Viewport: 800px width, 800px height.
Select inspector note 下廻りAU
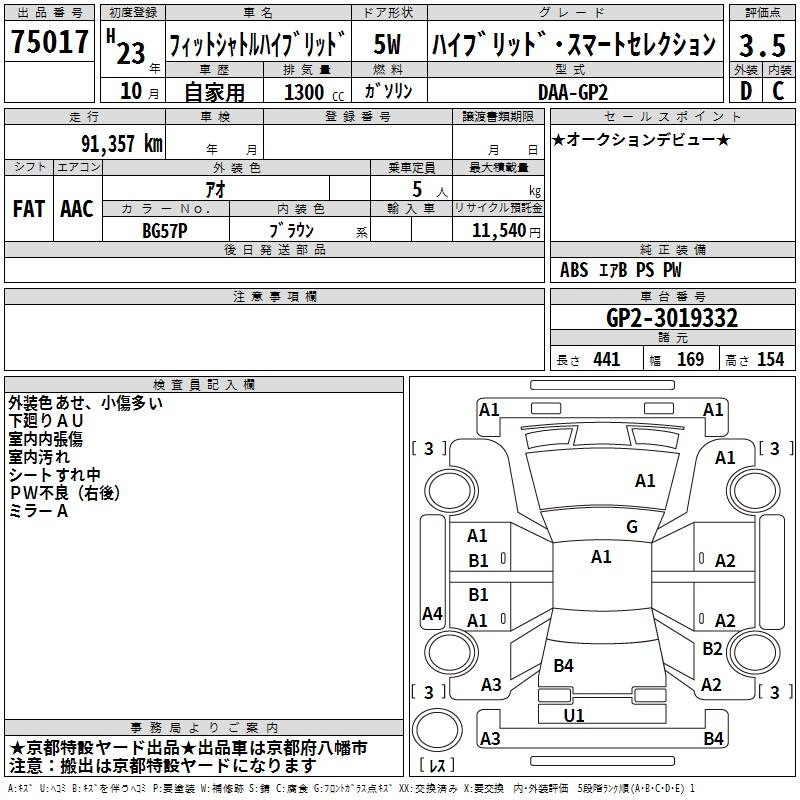coord(45,421)
